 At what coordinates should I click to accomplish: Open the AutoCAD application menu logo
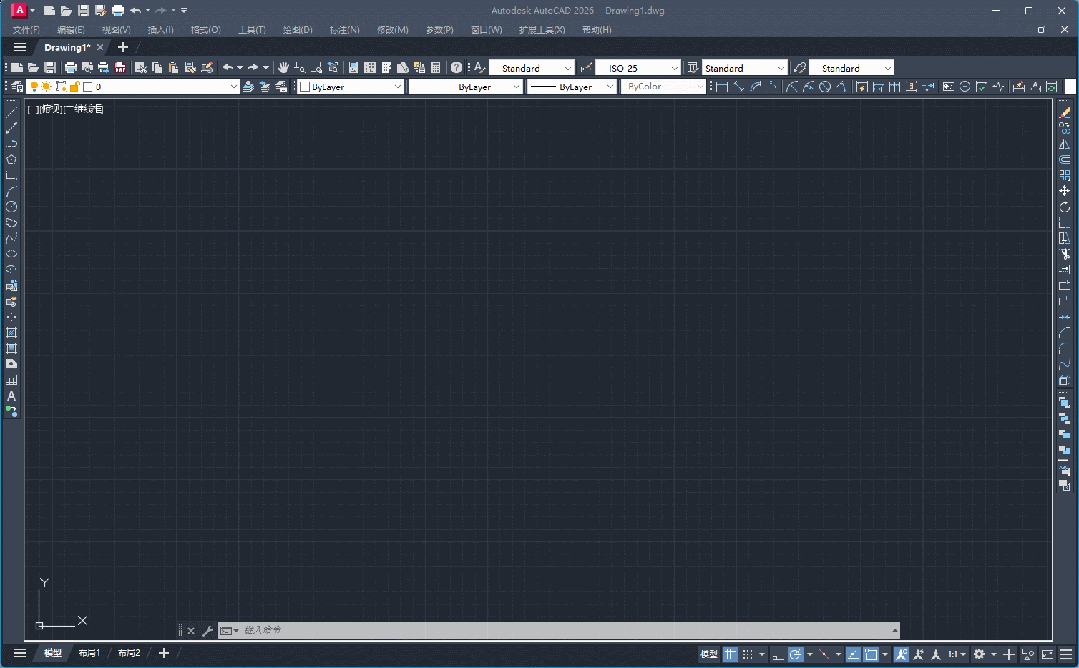[x=19, y=10]
